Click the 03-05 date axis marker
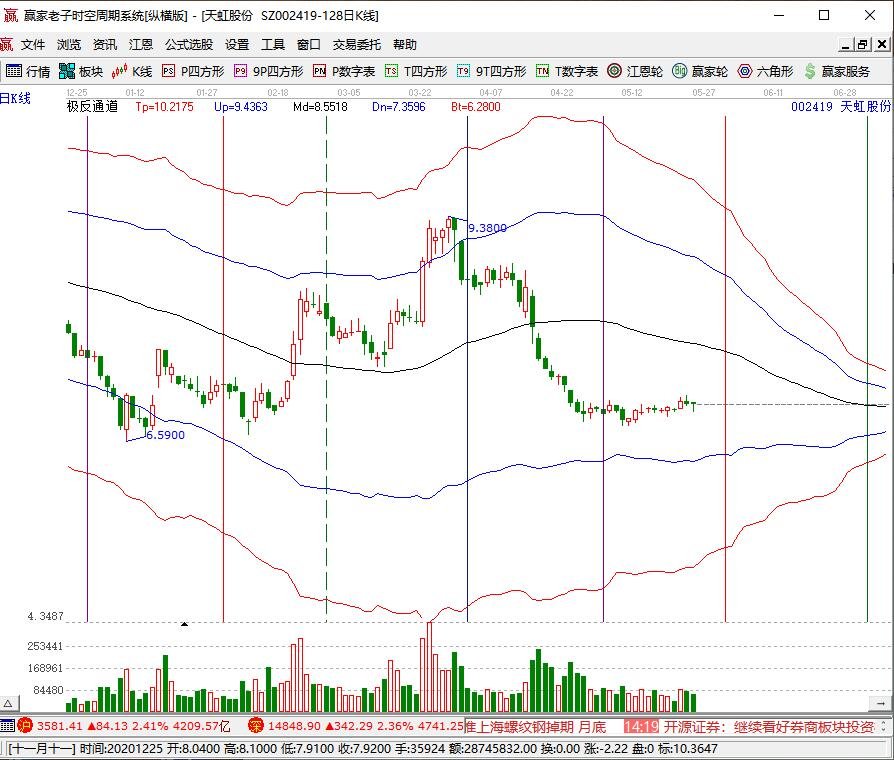The height and width of the screenshot is (760, 894). pos(348,92)
